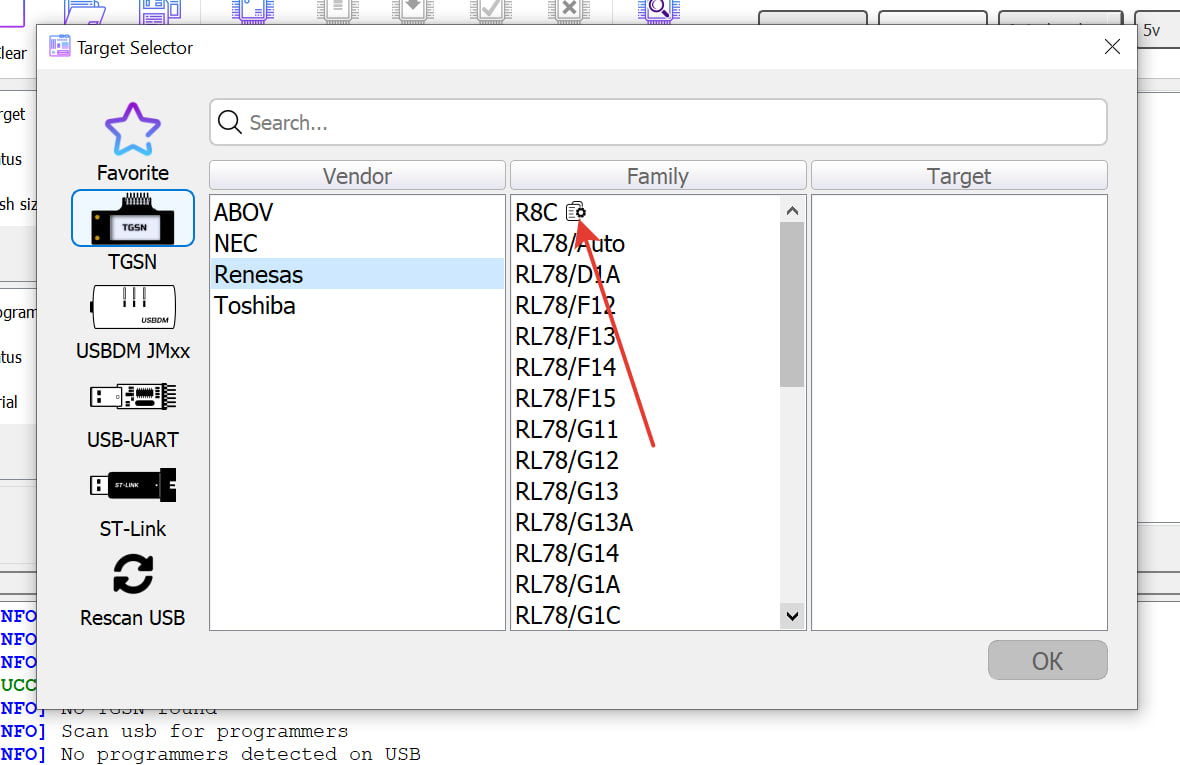This screenshot has width=1180, height=765.
Task: Select the ST-Link programmer icon
Action: 132,485
